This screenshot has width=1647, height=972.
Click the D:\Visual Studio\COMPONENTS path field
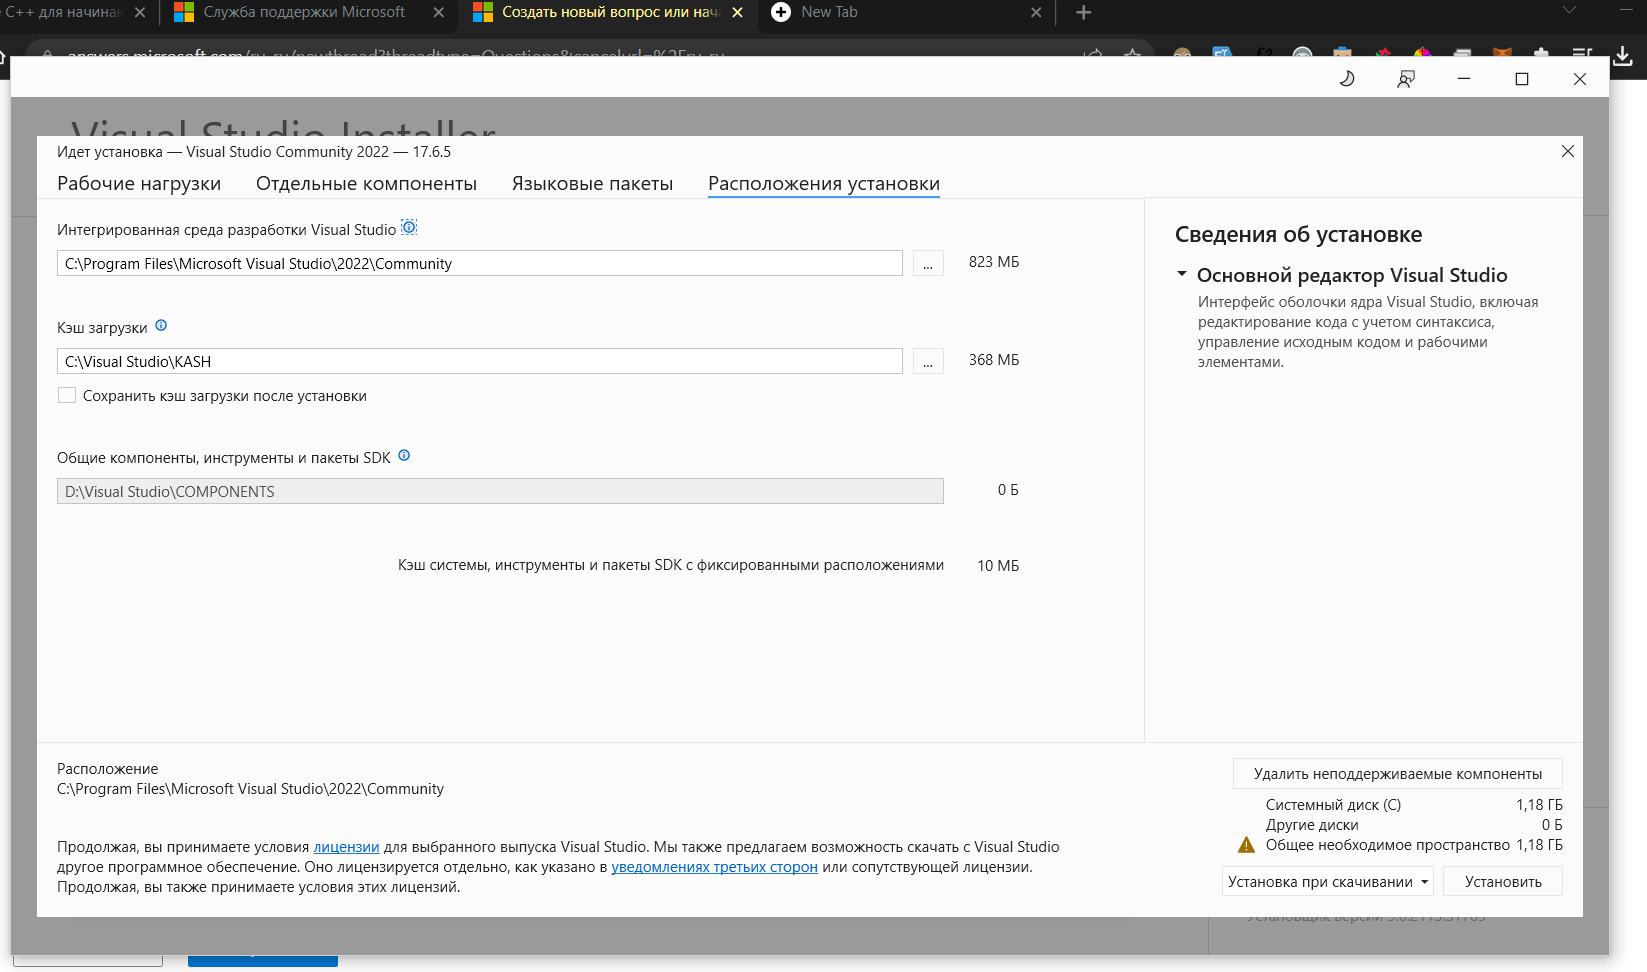click(x=500, y=491)
